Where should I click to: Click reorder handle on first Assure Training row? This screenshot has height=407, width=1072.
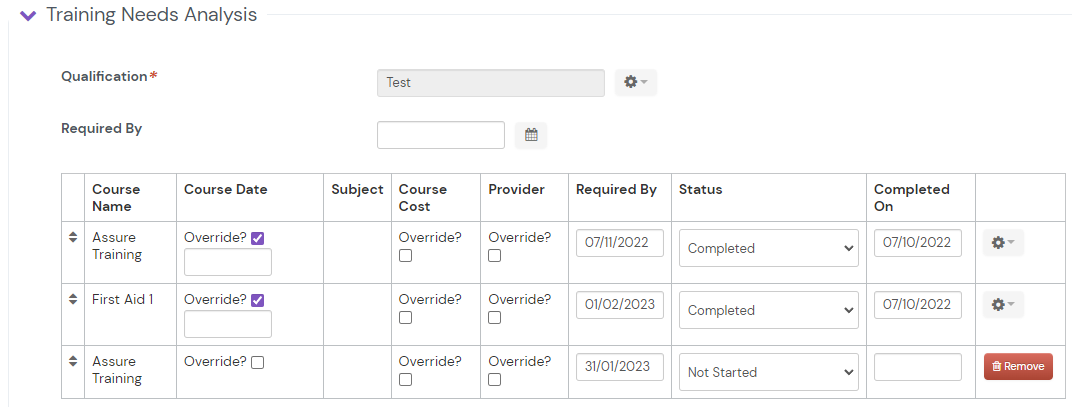72,238
